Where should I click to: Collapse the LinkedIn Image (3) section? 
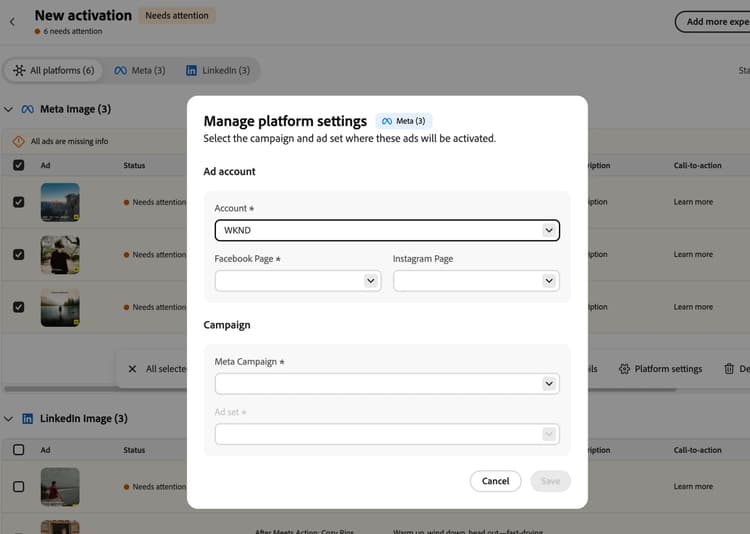(x=8, y=419)
